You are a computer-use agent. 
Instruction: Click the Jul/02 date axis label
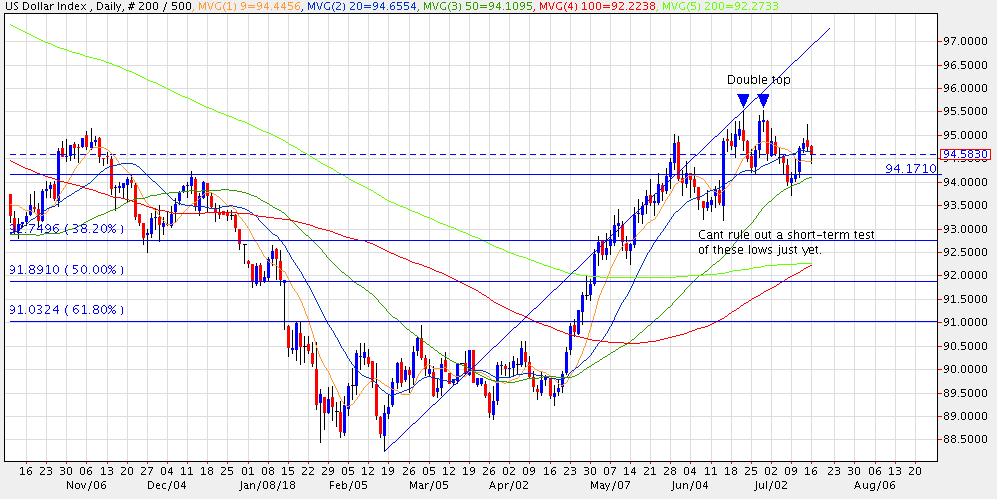771,486
